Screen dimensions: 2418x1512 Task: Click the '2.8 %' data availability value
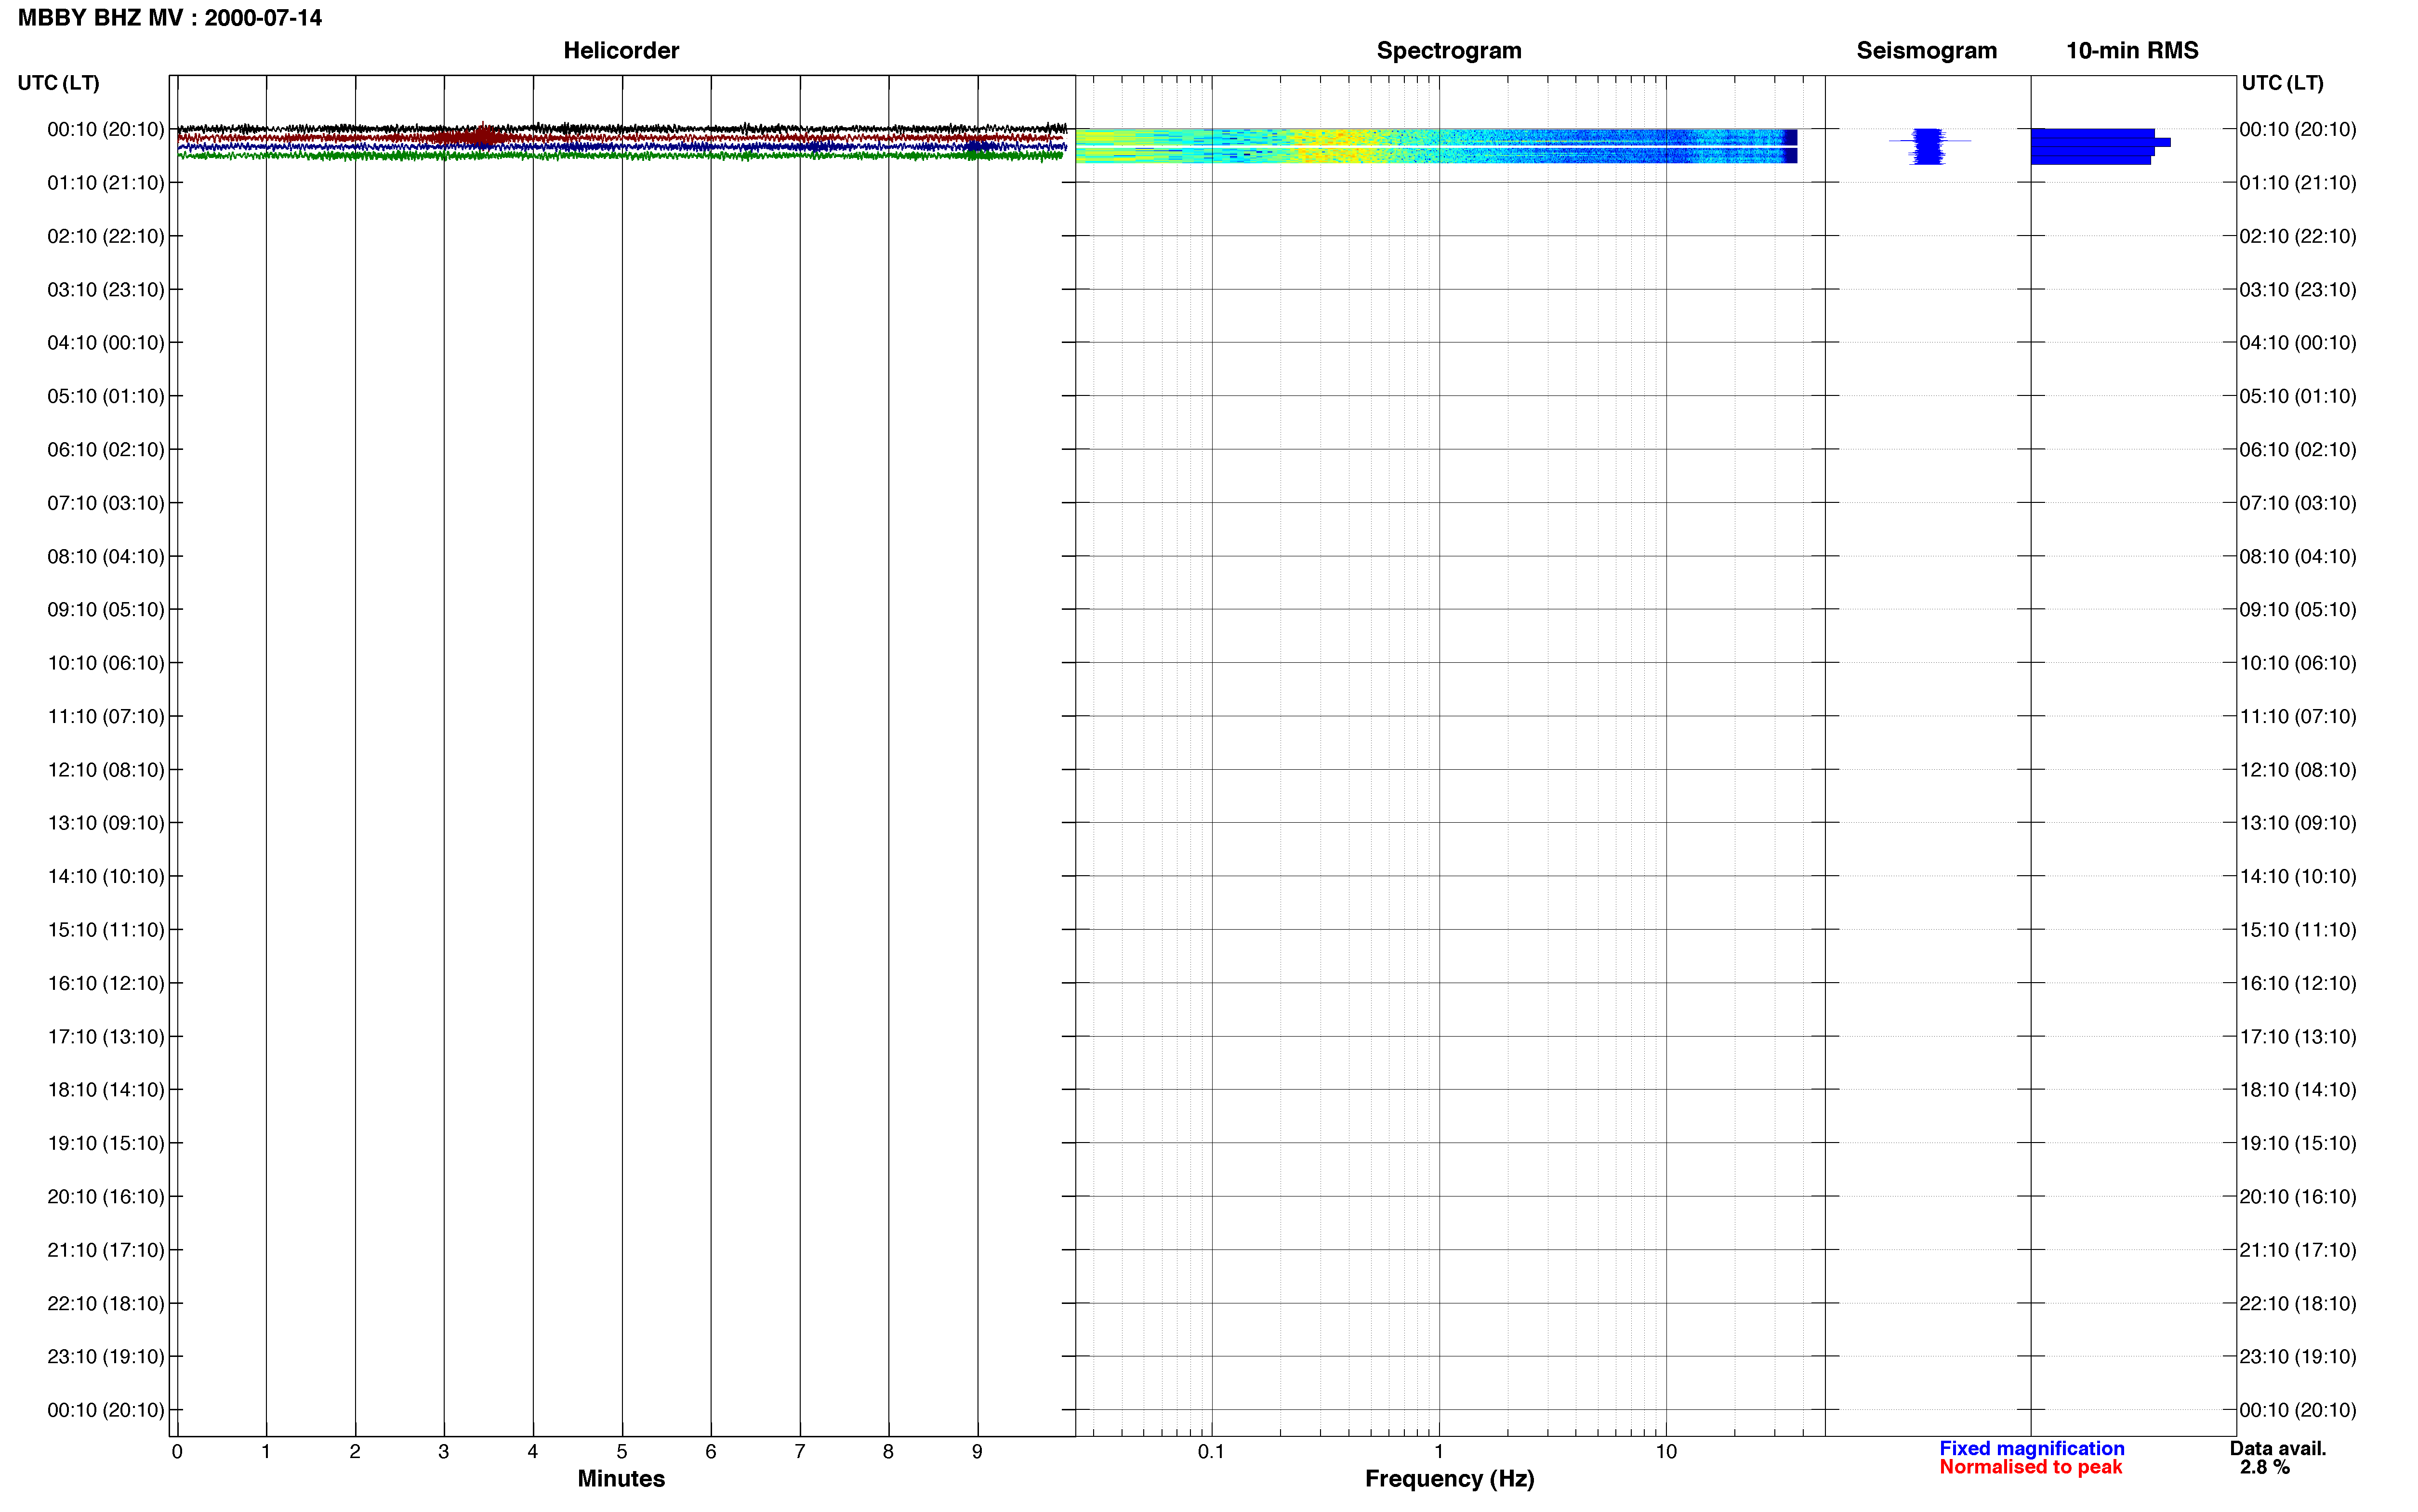[x=2265, y=1467]
